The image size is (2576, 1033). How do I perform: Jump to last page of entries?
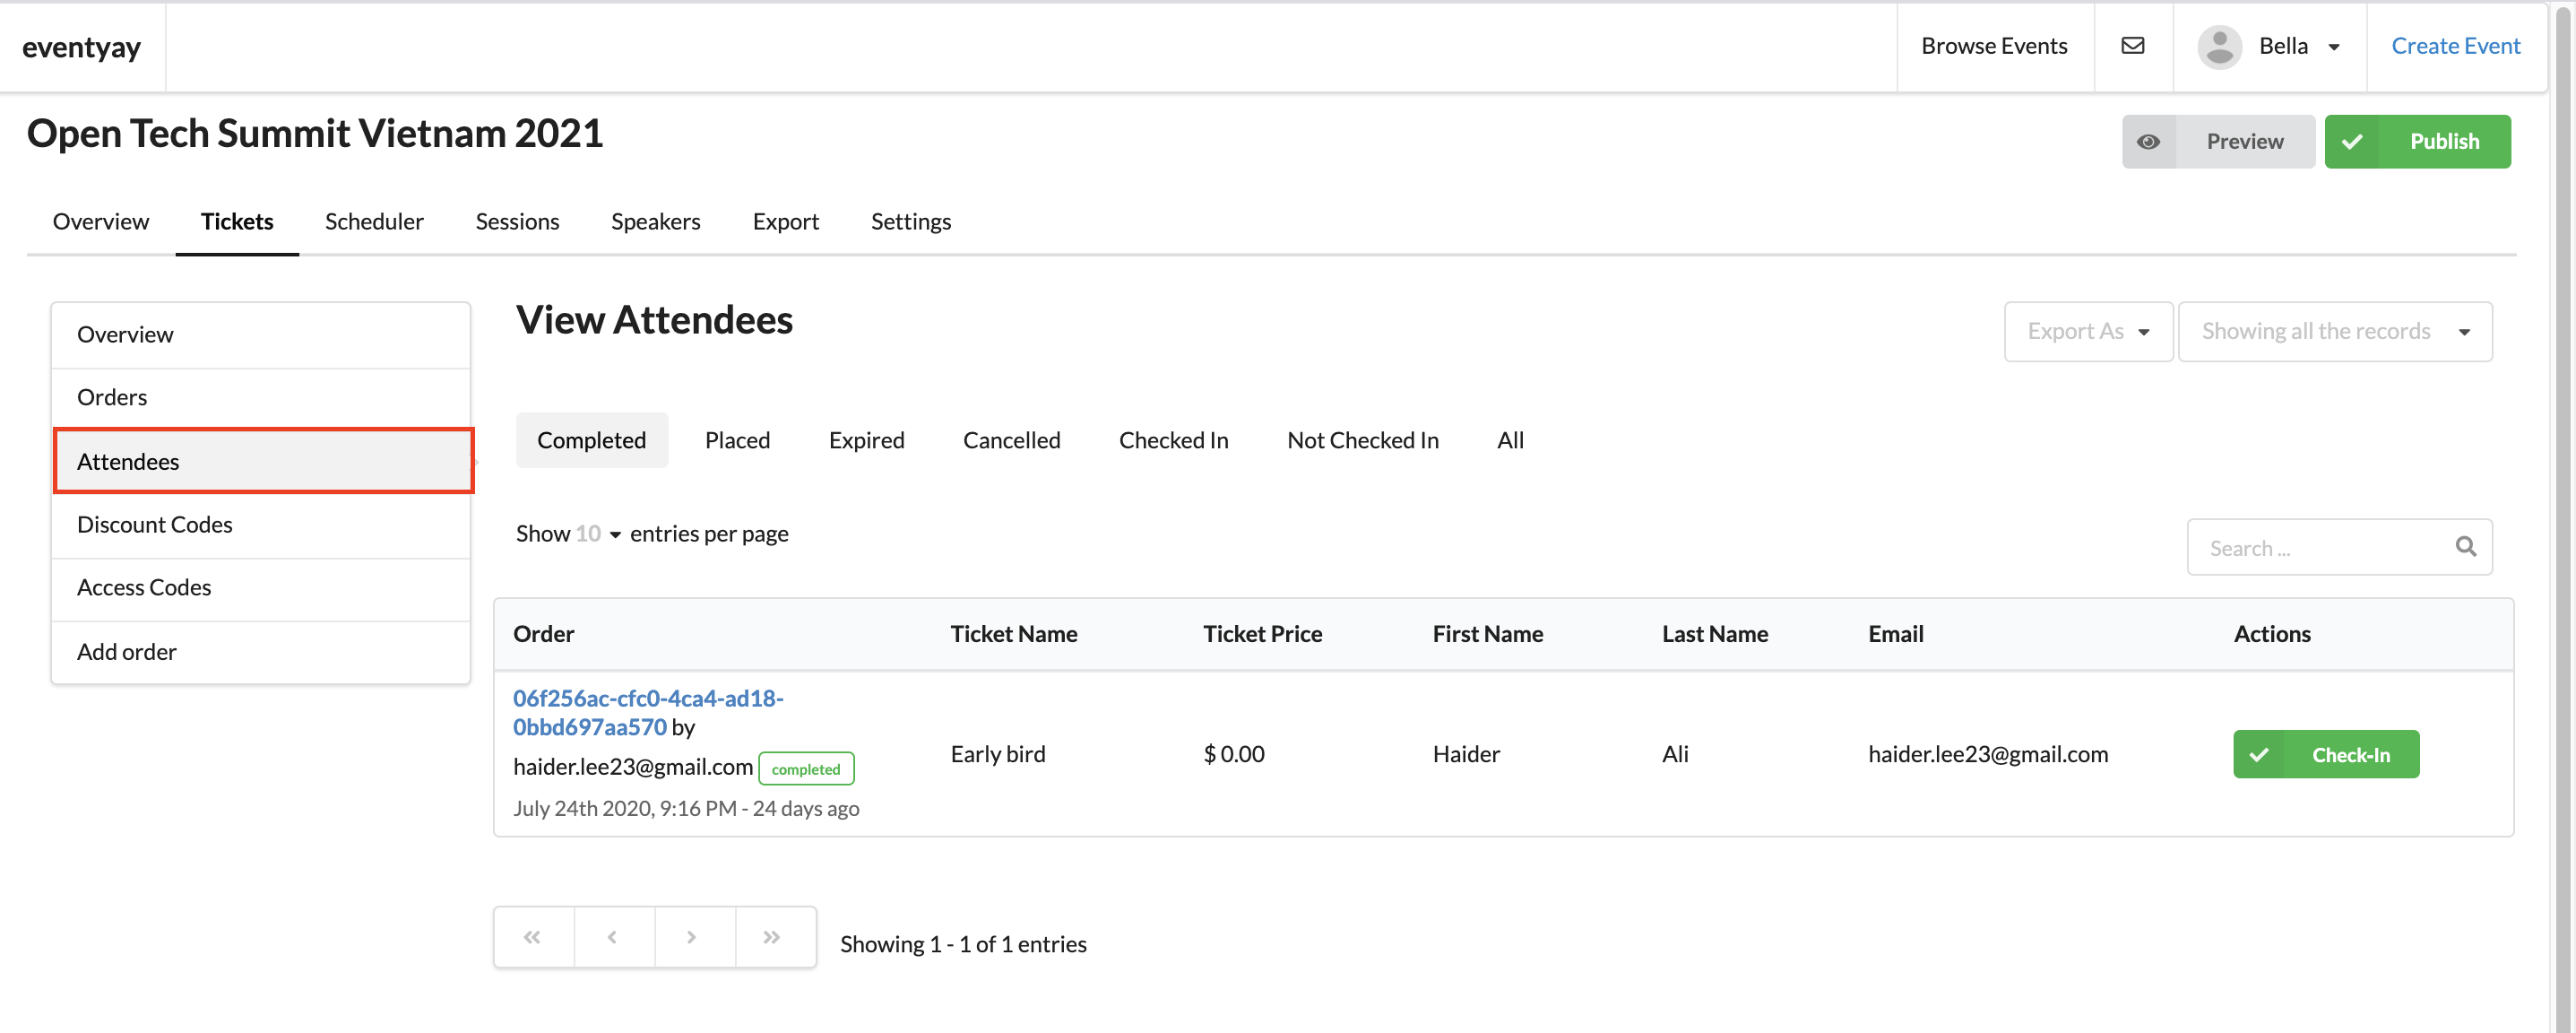pos(773,937)
